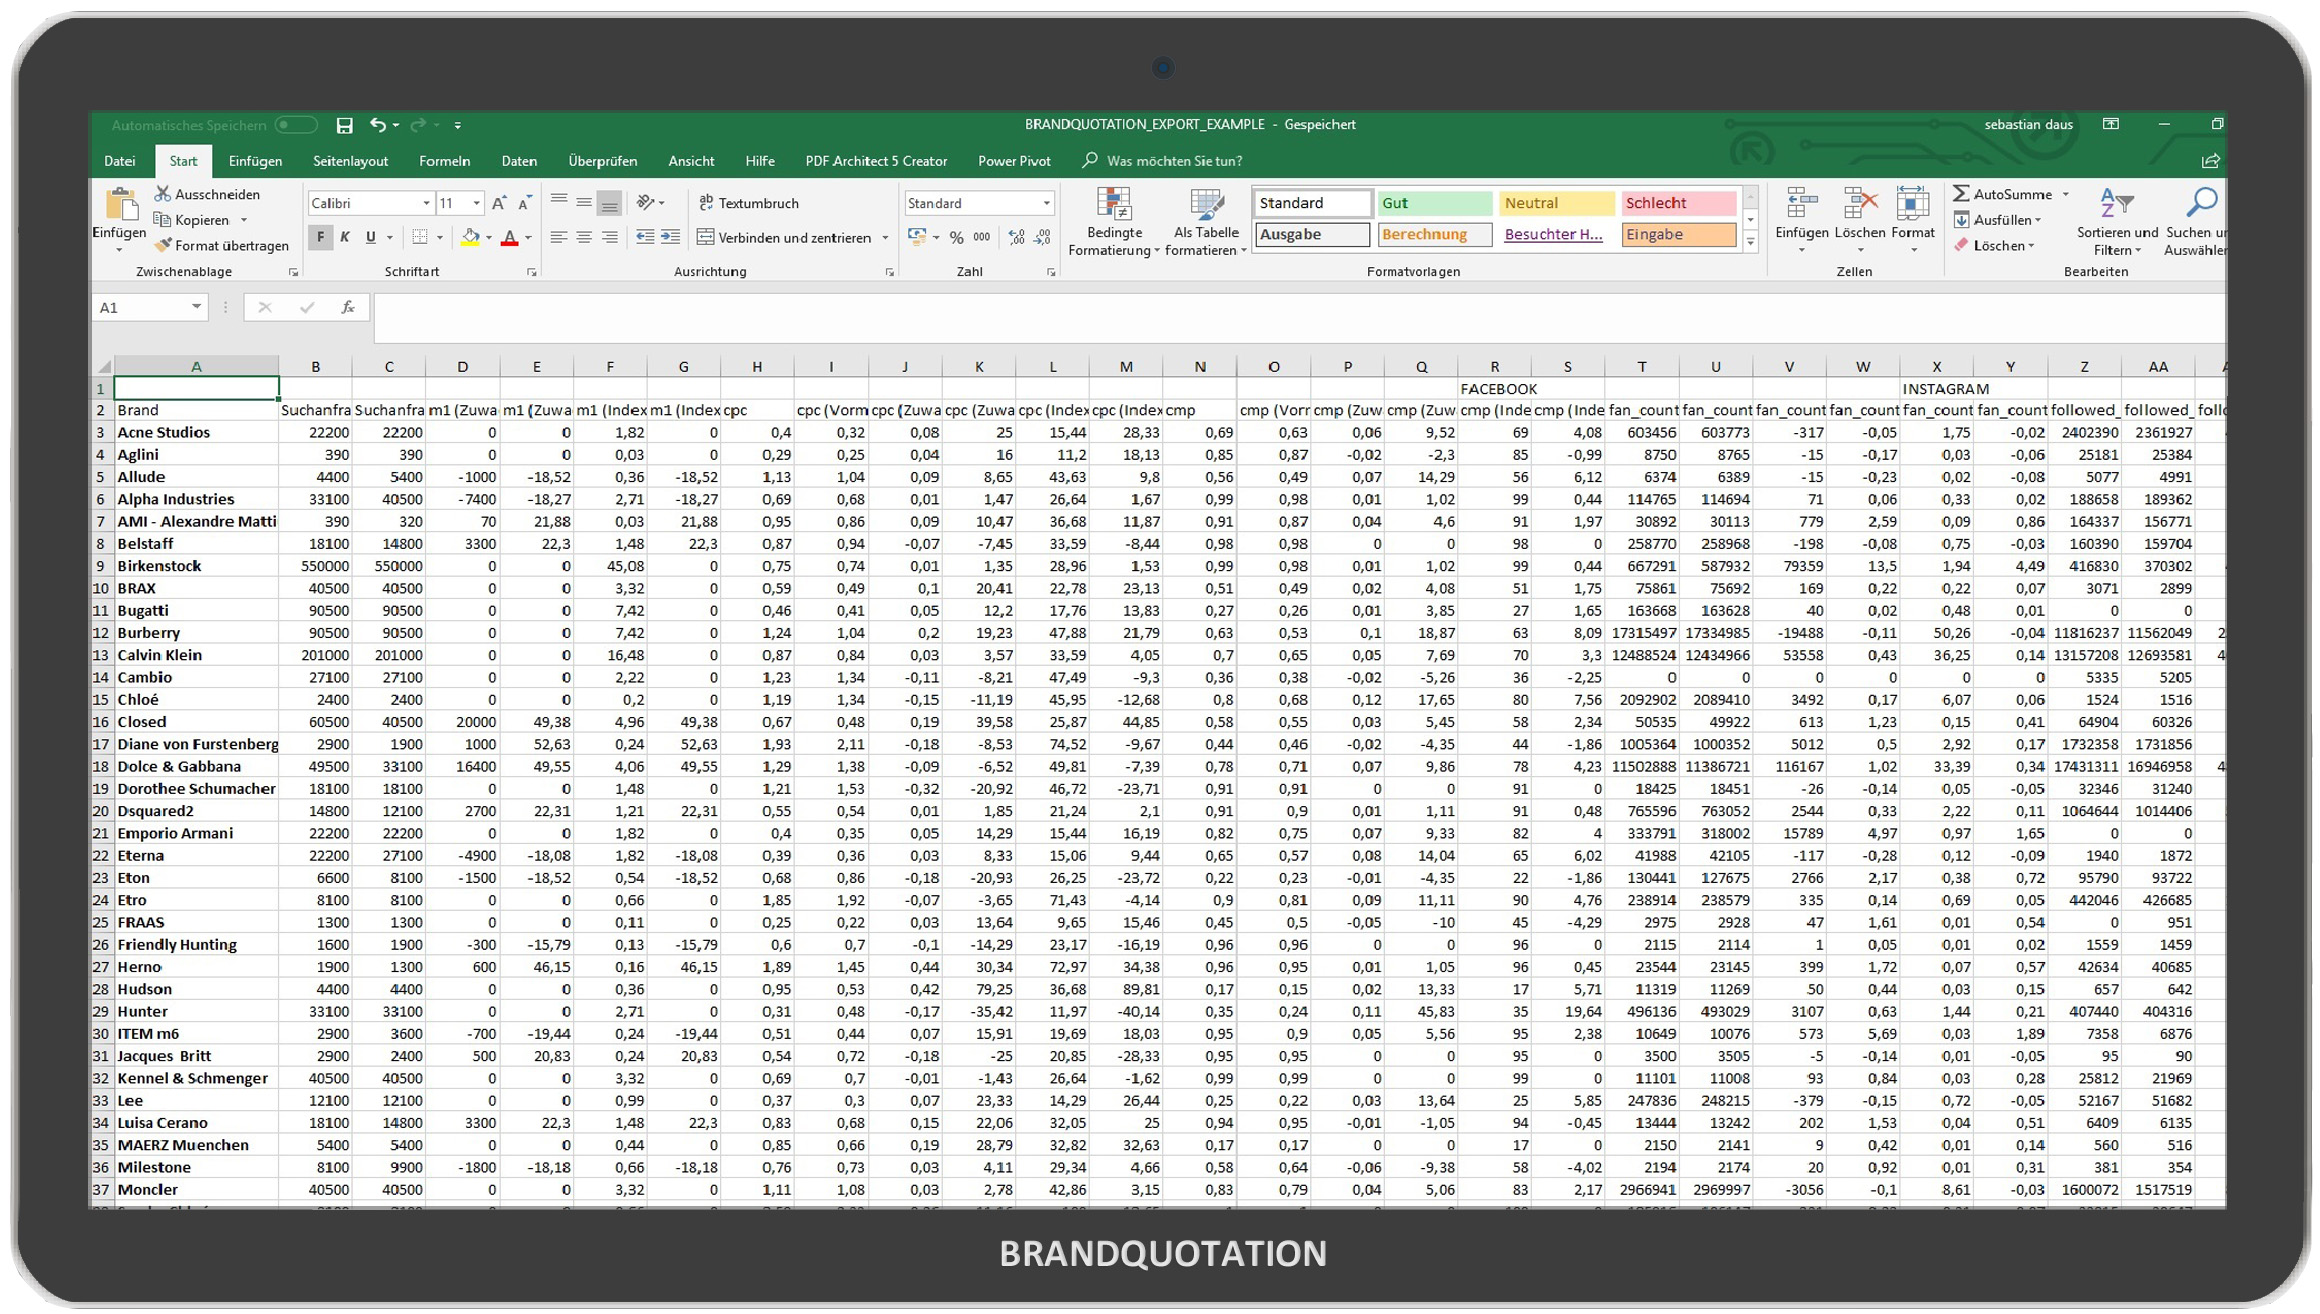
Task: Apply the Besuchter H... cell style
Action: (x=1556, y=235)
